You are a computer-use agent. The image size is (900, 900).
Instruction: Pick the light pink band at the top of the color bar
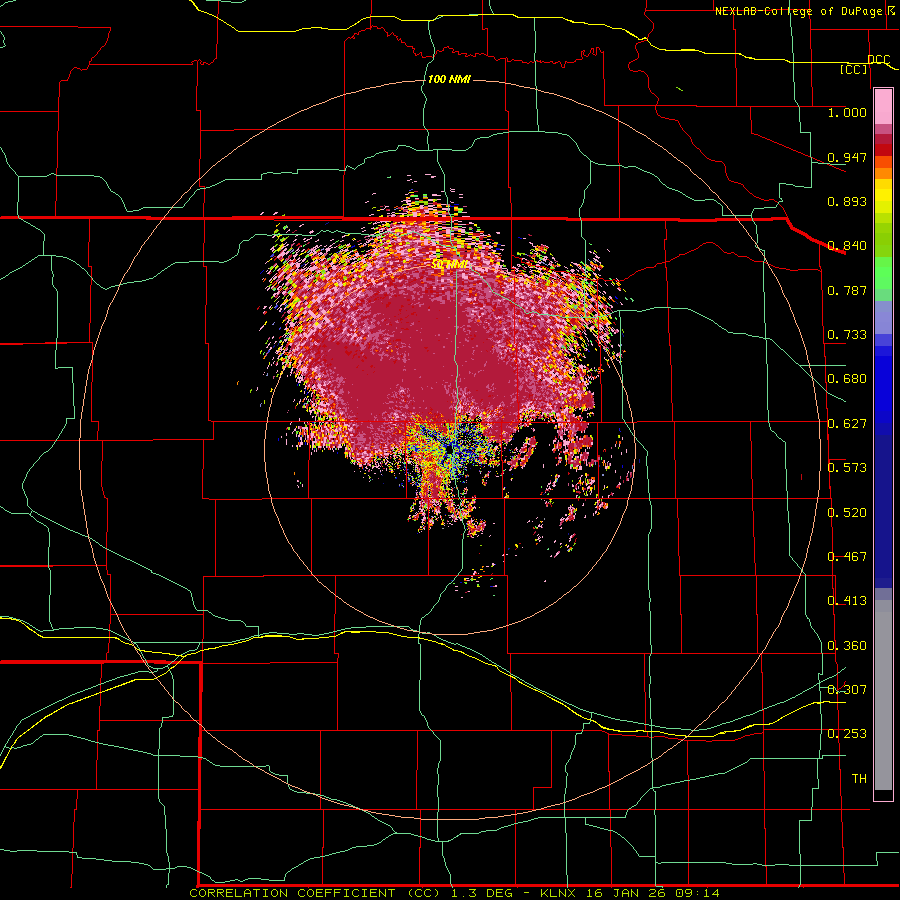(x=883, y=107)
